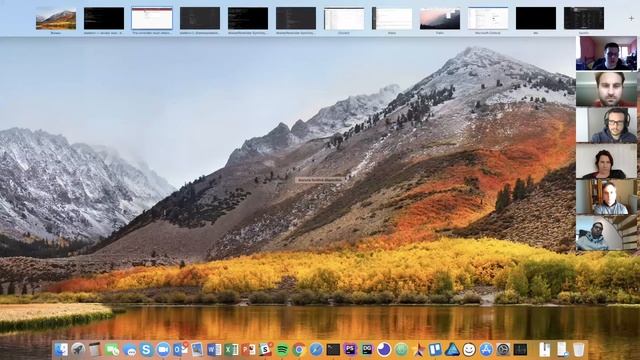Open the Trash in the Dock
The height and width of the screenshot is (360, 640).
click(578, 350)
